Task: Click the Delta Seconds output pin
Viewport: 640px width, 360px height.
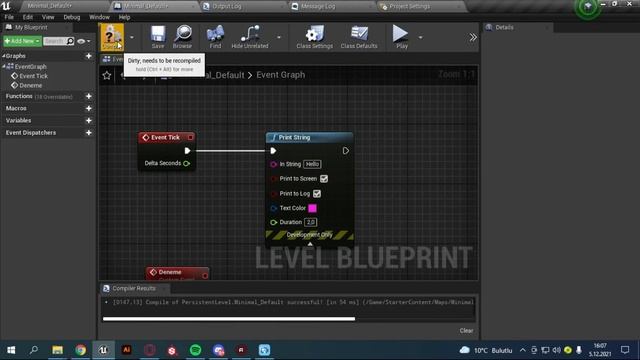Action: pyautogui.click(x=187, y=163)
